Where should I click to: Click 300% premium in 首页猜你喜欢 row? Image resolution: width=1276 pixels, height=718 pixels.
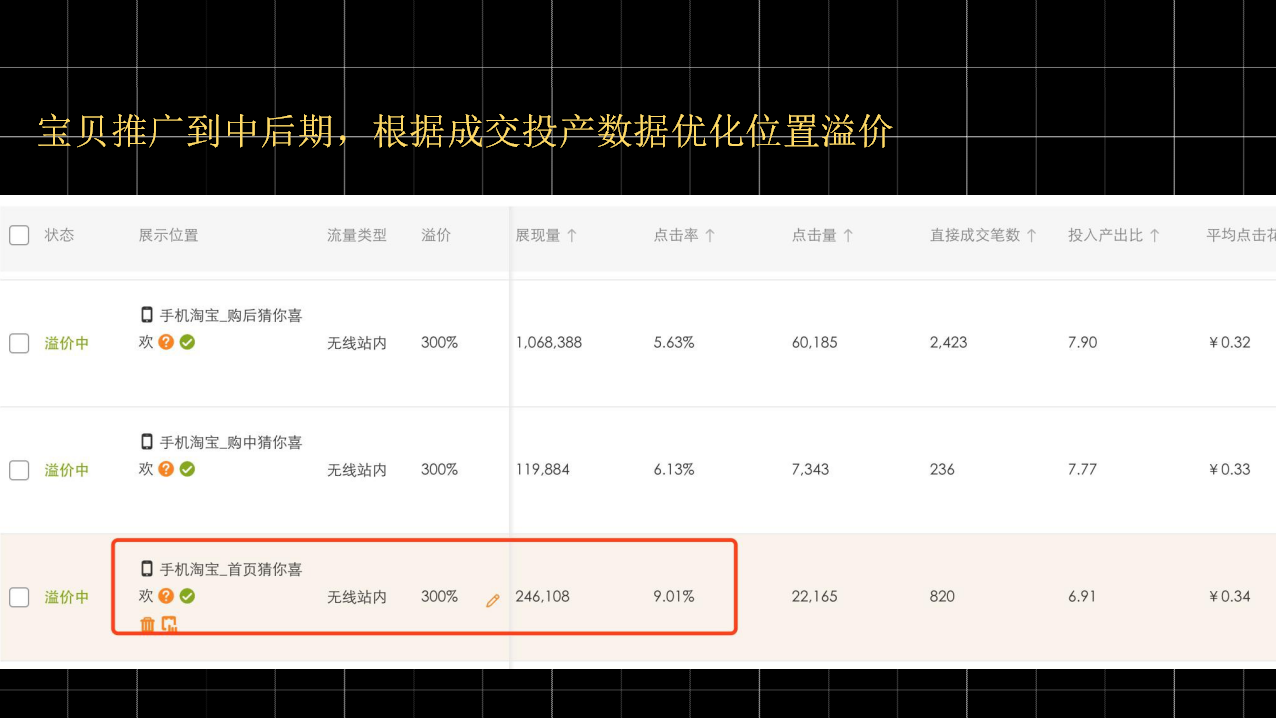439,596
